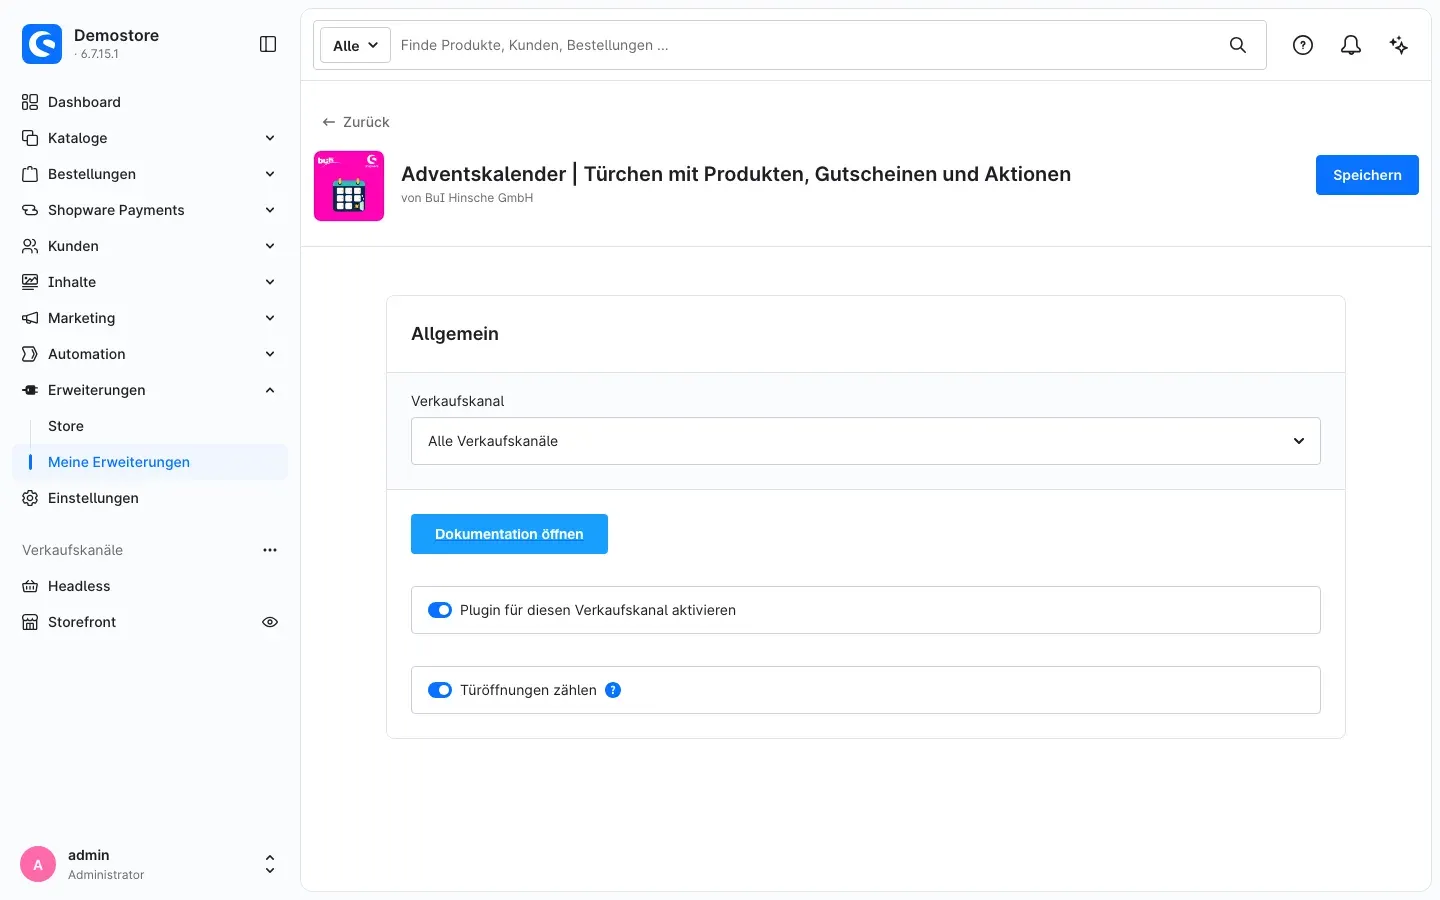Image resolution: width=1440 pixels, height=900 pixels.
Task: Toggle the Türöffnungen zählen switch
Action: (x=440, y=690)
